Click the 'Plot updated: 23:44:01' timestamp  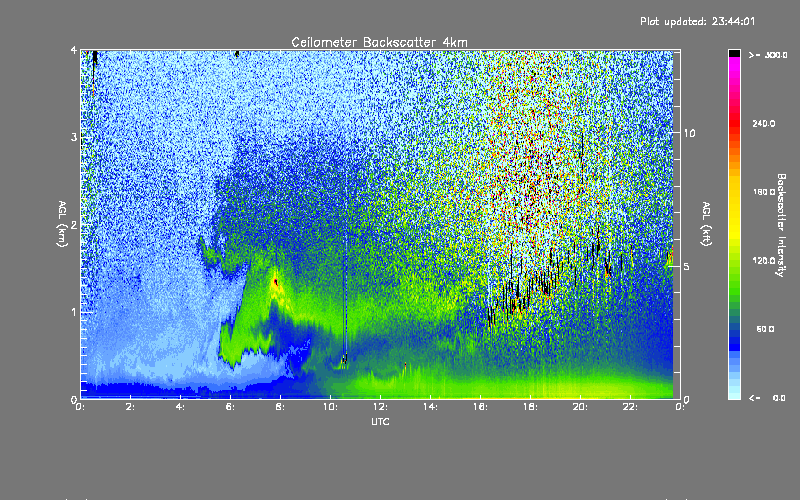pyautogui.click(x=697, y=21)
